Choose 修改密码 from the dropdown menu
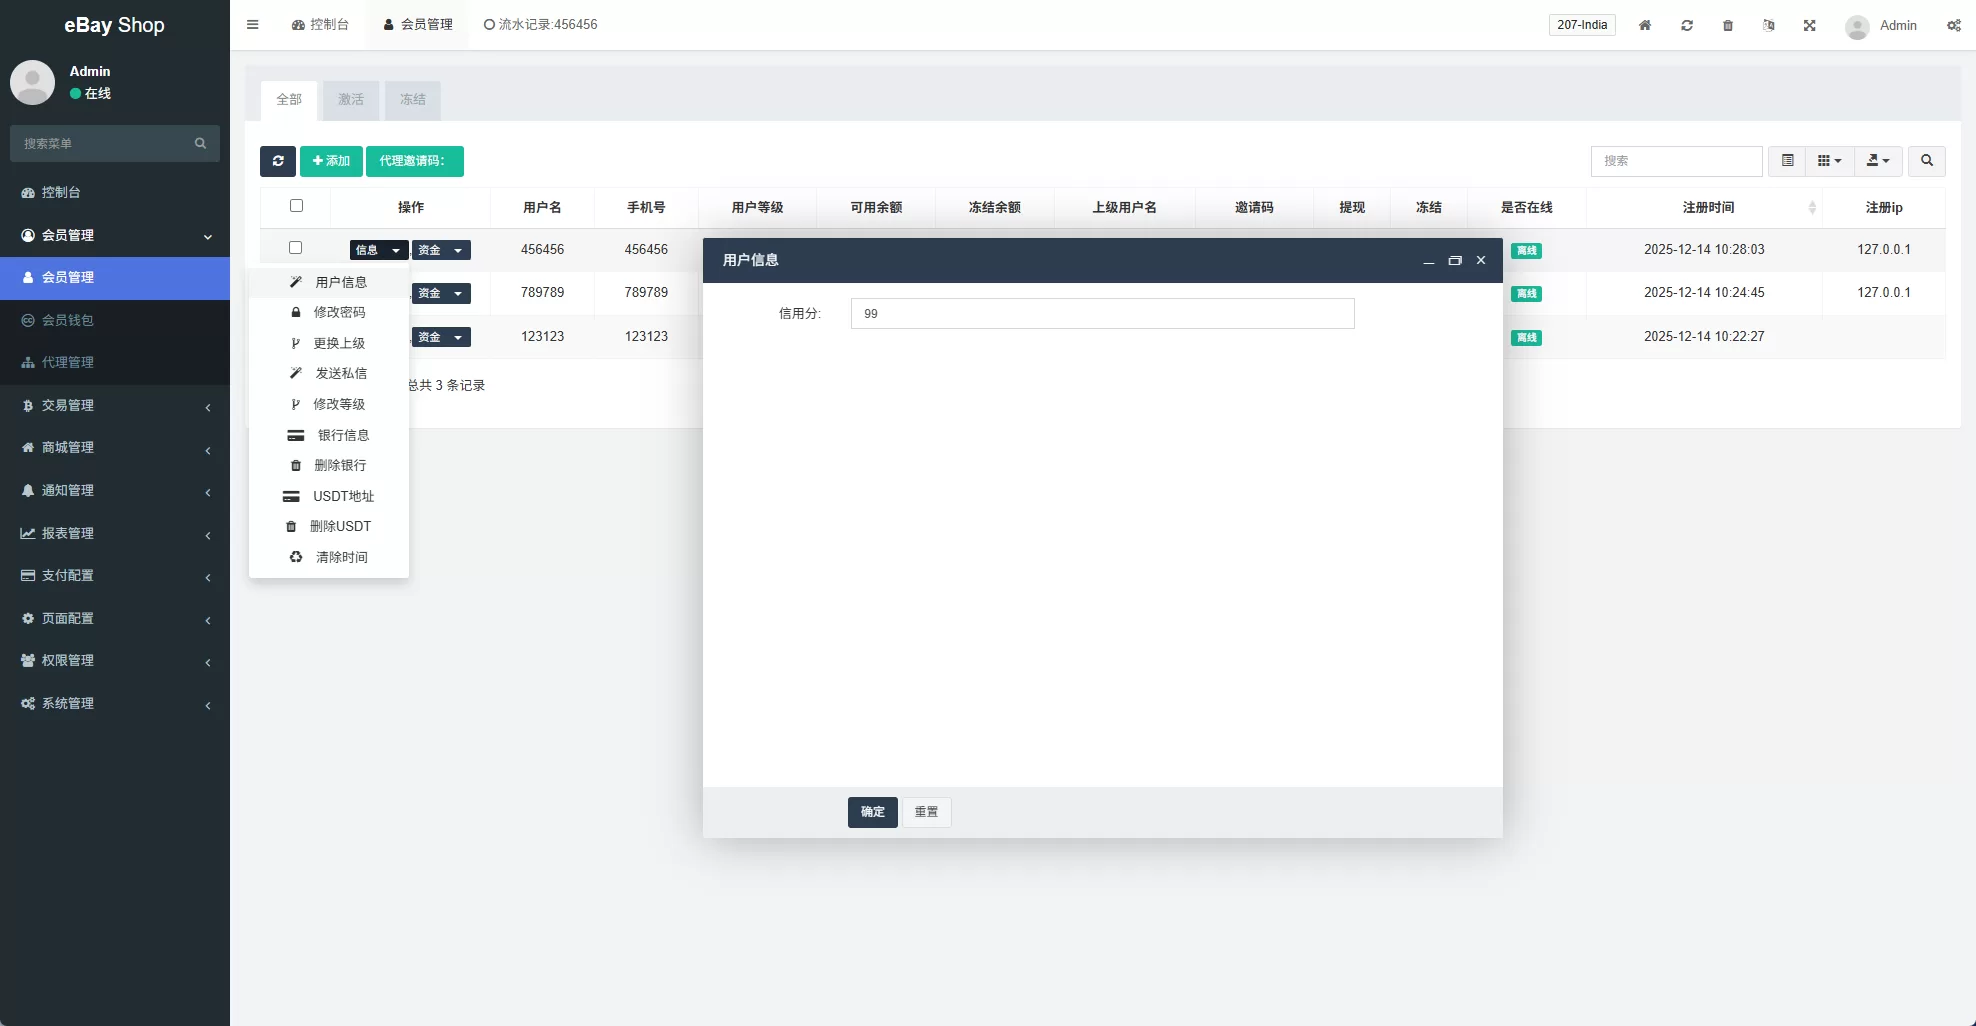The image size is (1976, 1026). (x=339, y=312)
